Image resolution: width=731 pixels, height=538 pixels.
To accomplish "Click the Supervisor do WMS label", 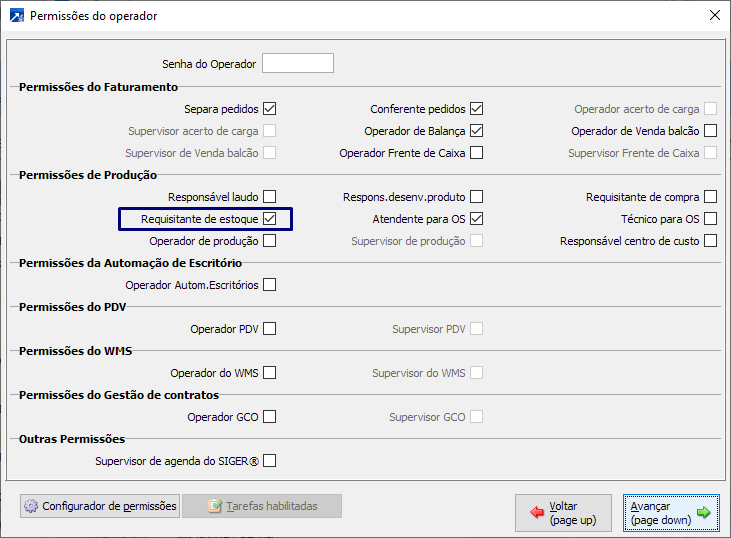I will pyautogui.click(x=419, y=373).
